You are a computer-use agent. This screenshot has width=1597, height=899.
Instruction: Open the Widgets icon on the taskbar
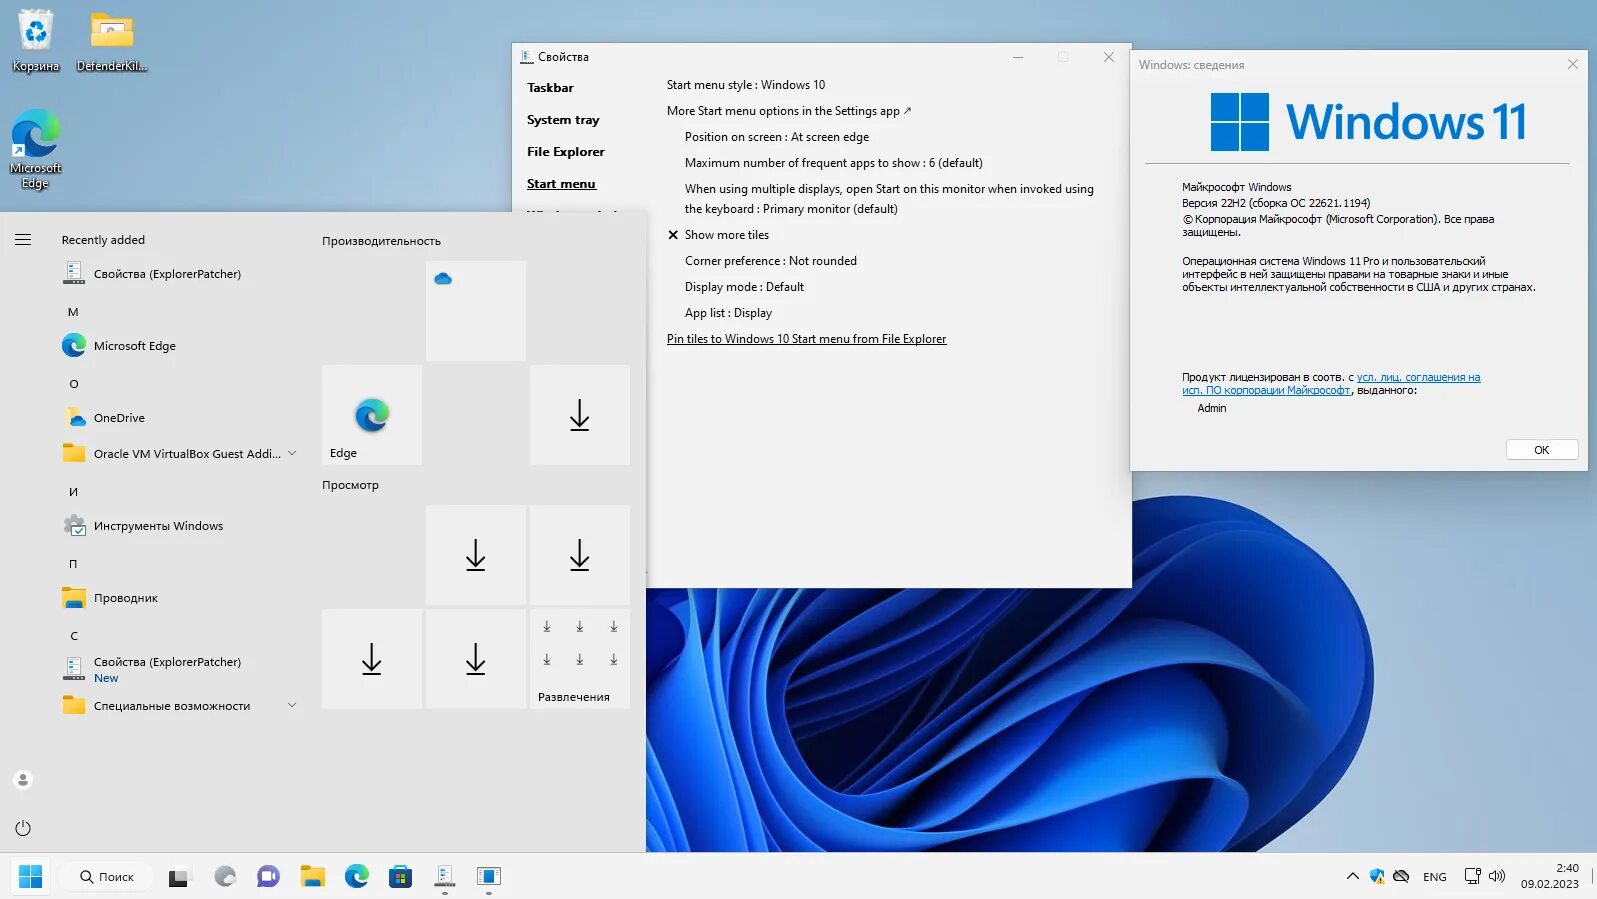coord(225,877)
